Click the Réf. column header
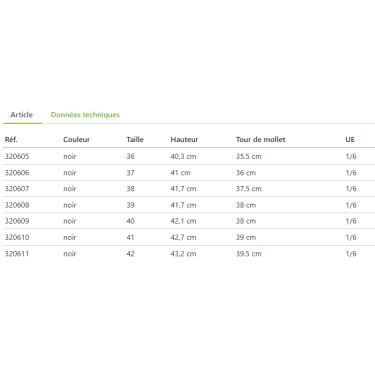375x375 pixels. 11,139
